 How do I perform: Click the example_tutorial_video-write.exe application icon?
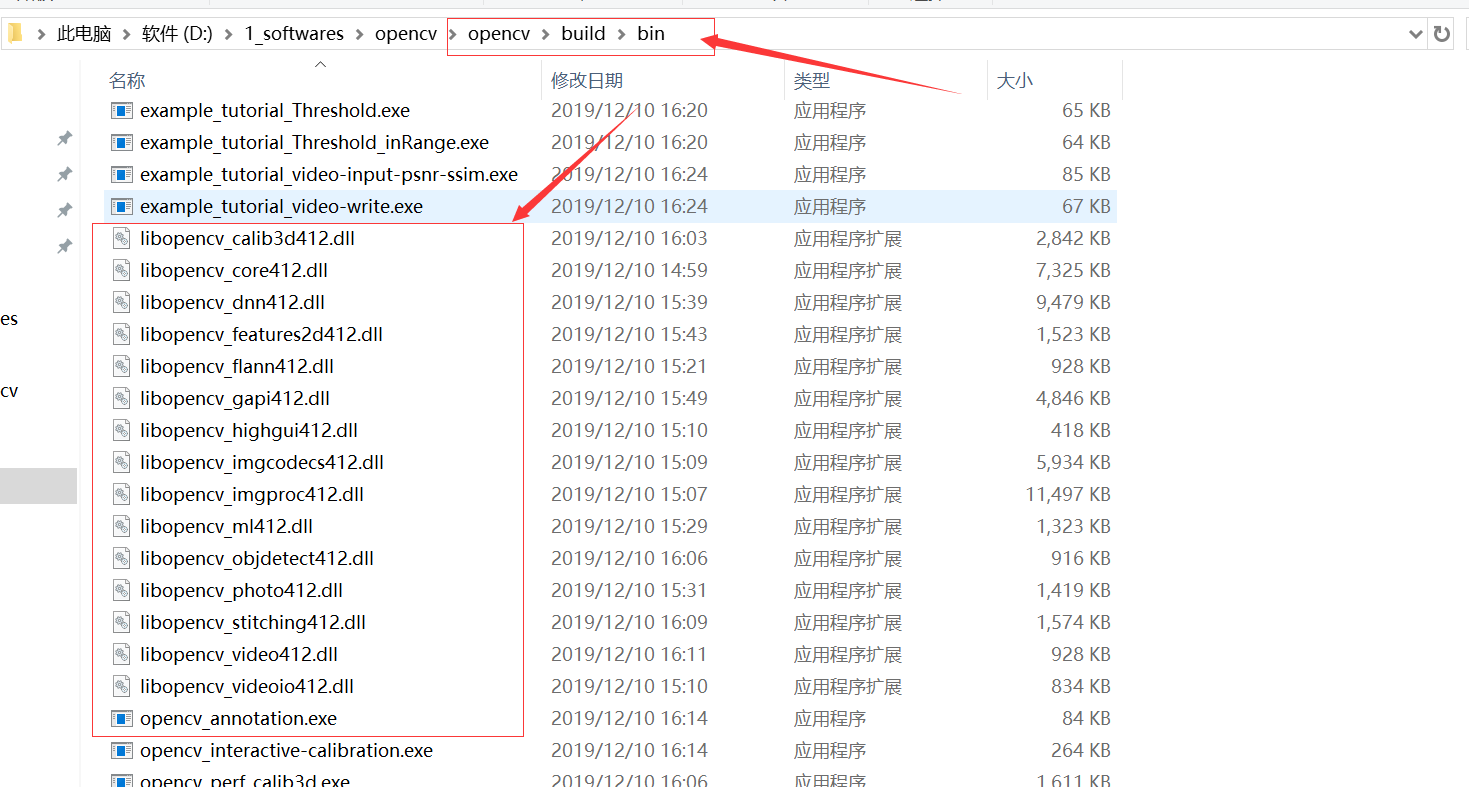click(x=122, y=206)
